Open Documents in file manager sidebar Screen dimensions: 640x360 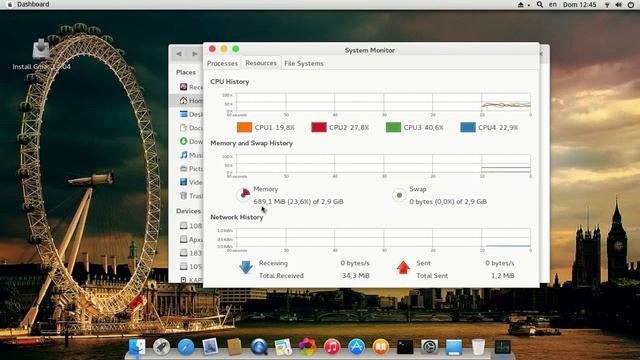tap(191, 128)
